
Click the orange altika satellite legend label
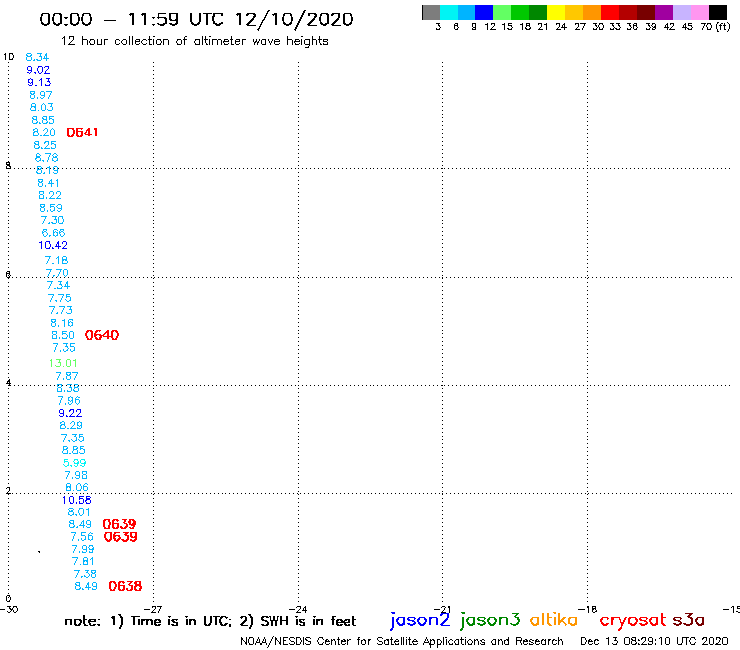554,619
